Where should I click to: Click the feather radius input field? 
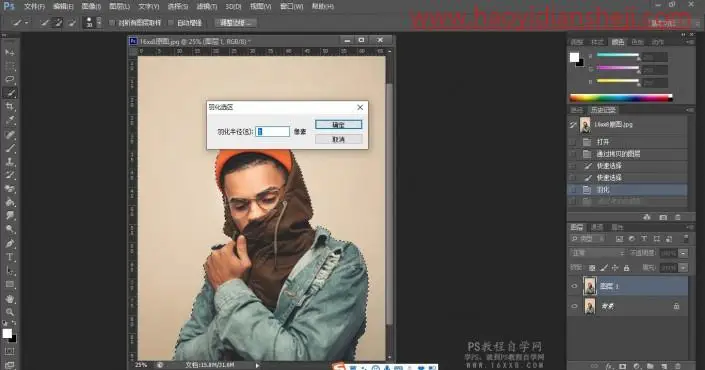(272, 131)
